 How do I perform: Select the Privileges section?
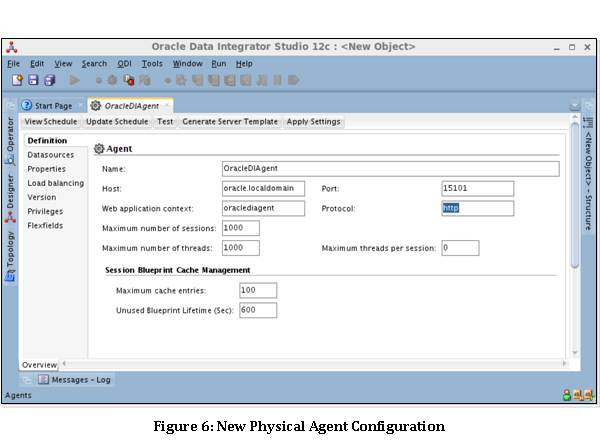click(x=45, y=211)
